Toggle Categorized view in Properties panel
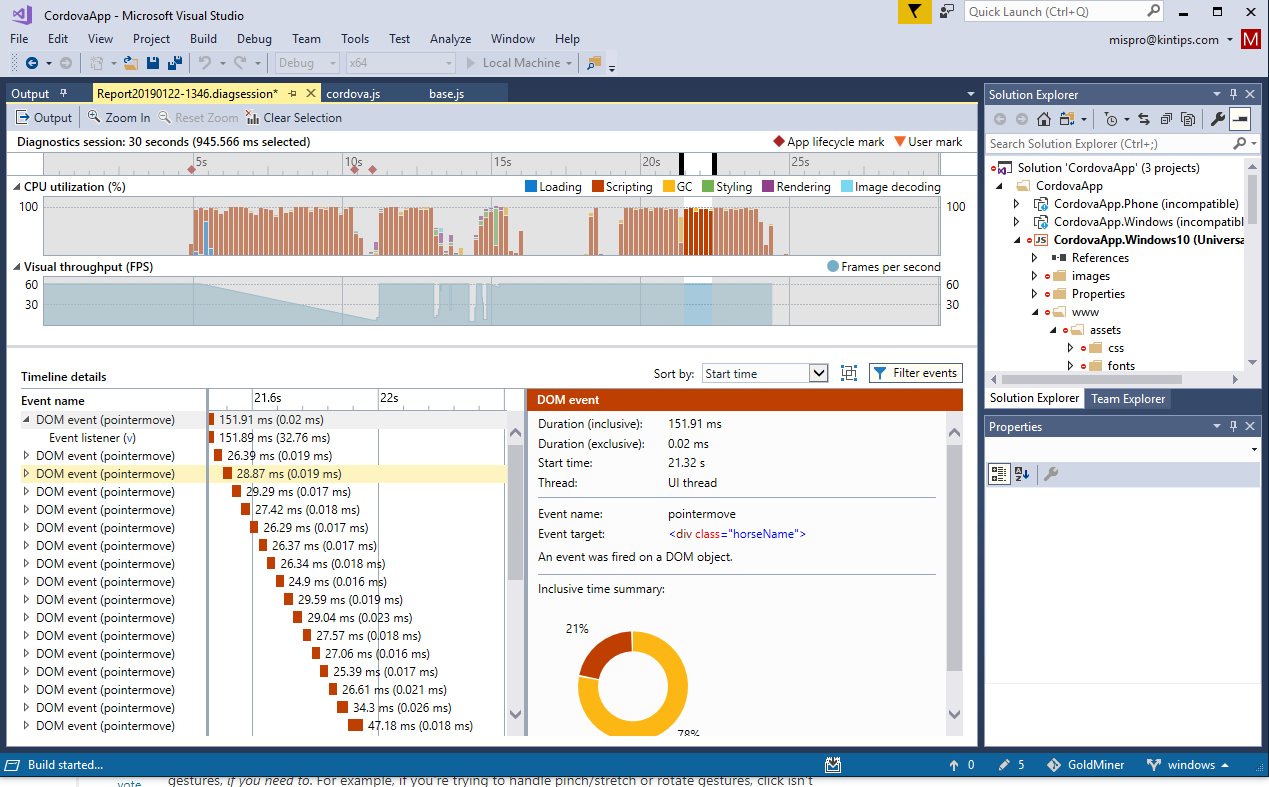The height and width of the screenshot is (787, 1269). pos(999,474)
